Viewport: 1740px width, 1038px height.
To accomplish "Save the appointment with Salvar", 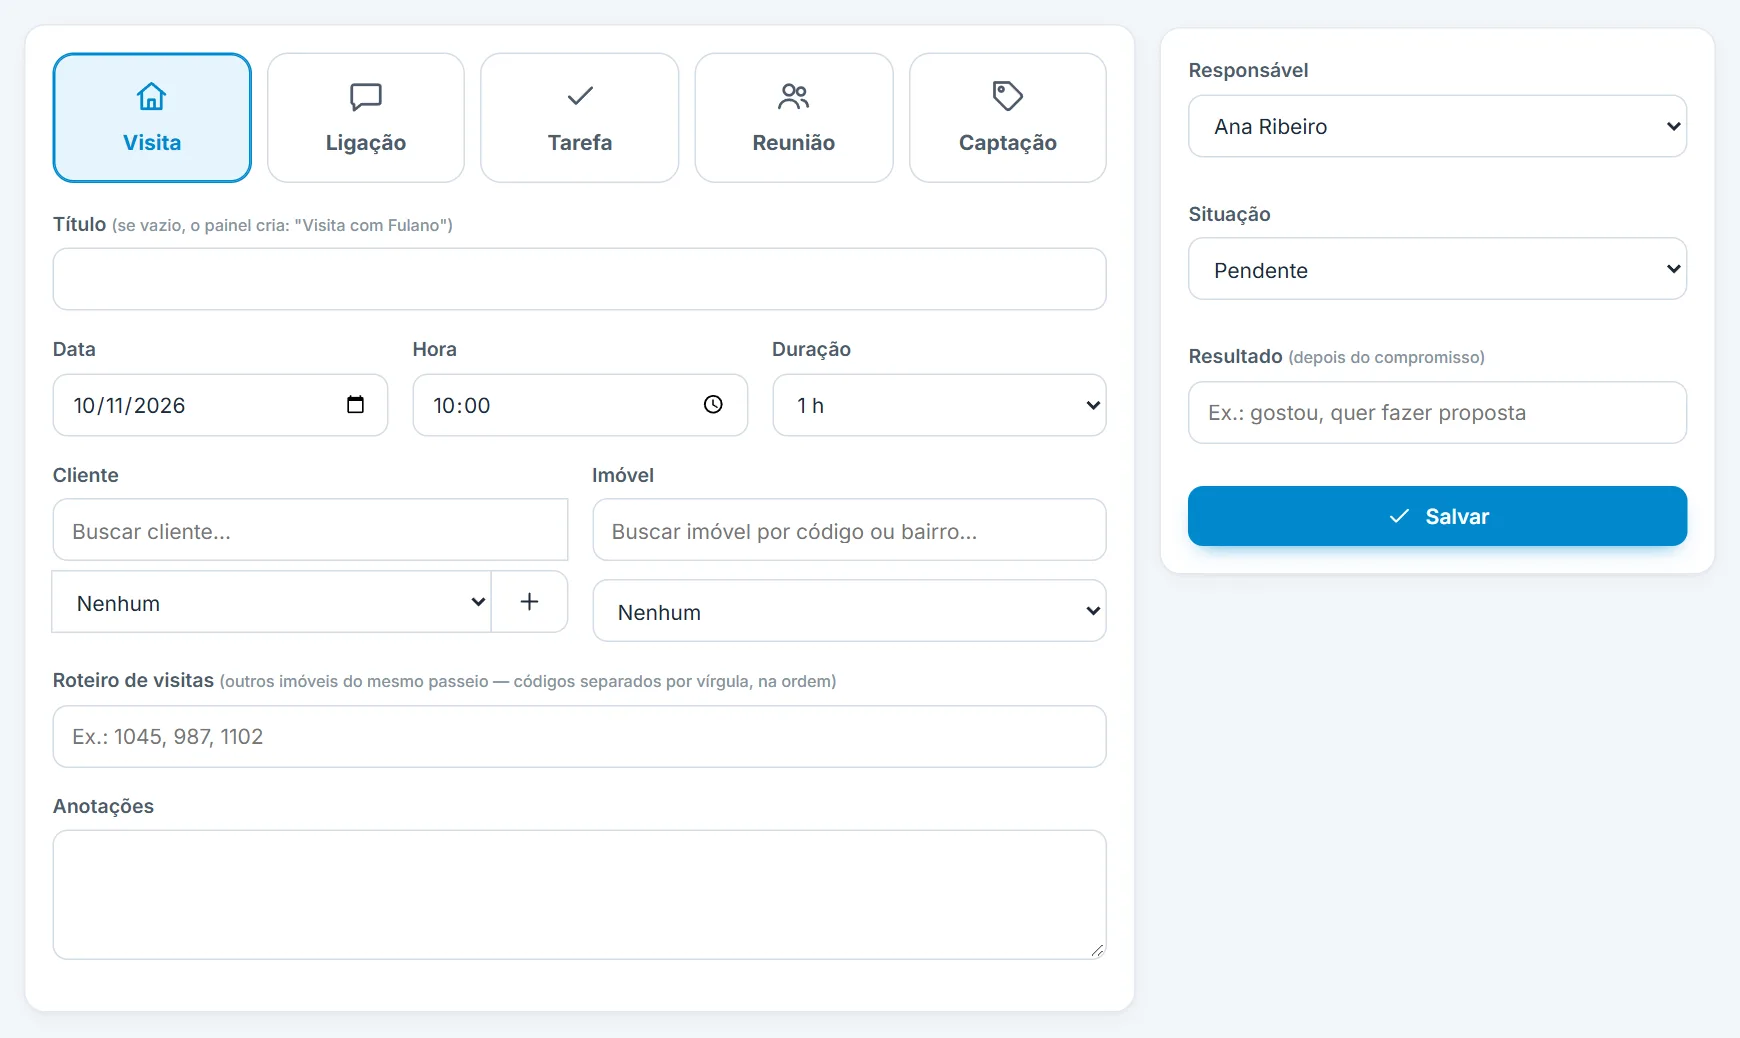I will (1438, 516).
